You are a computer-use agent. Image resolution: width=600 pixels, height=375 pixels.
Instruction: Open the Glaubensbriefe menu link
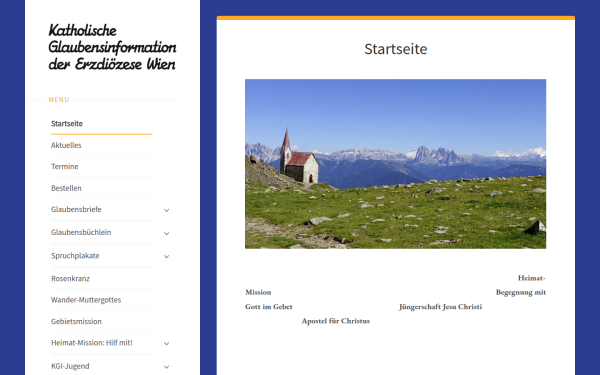click(76, 209)
